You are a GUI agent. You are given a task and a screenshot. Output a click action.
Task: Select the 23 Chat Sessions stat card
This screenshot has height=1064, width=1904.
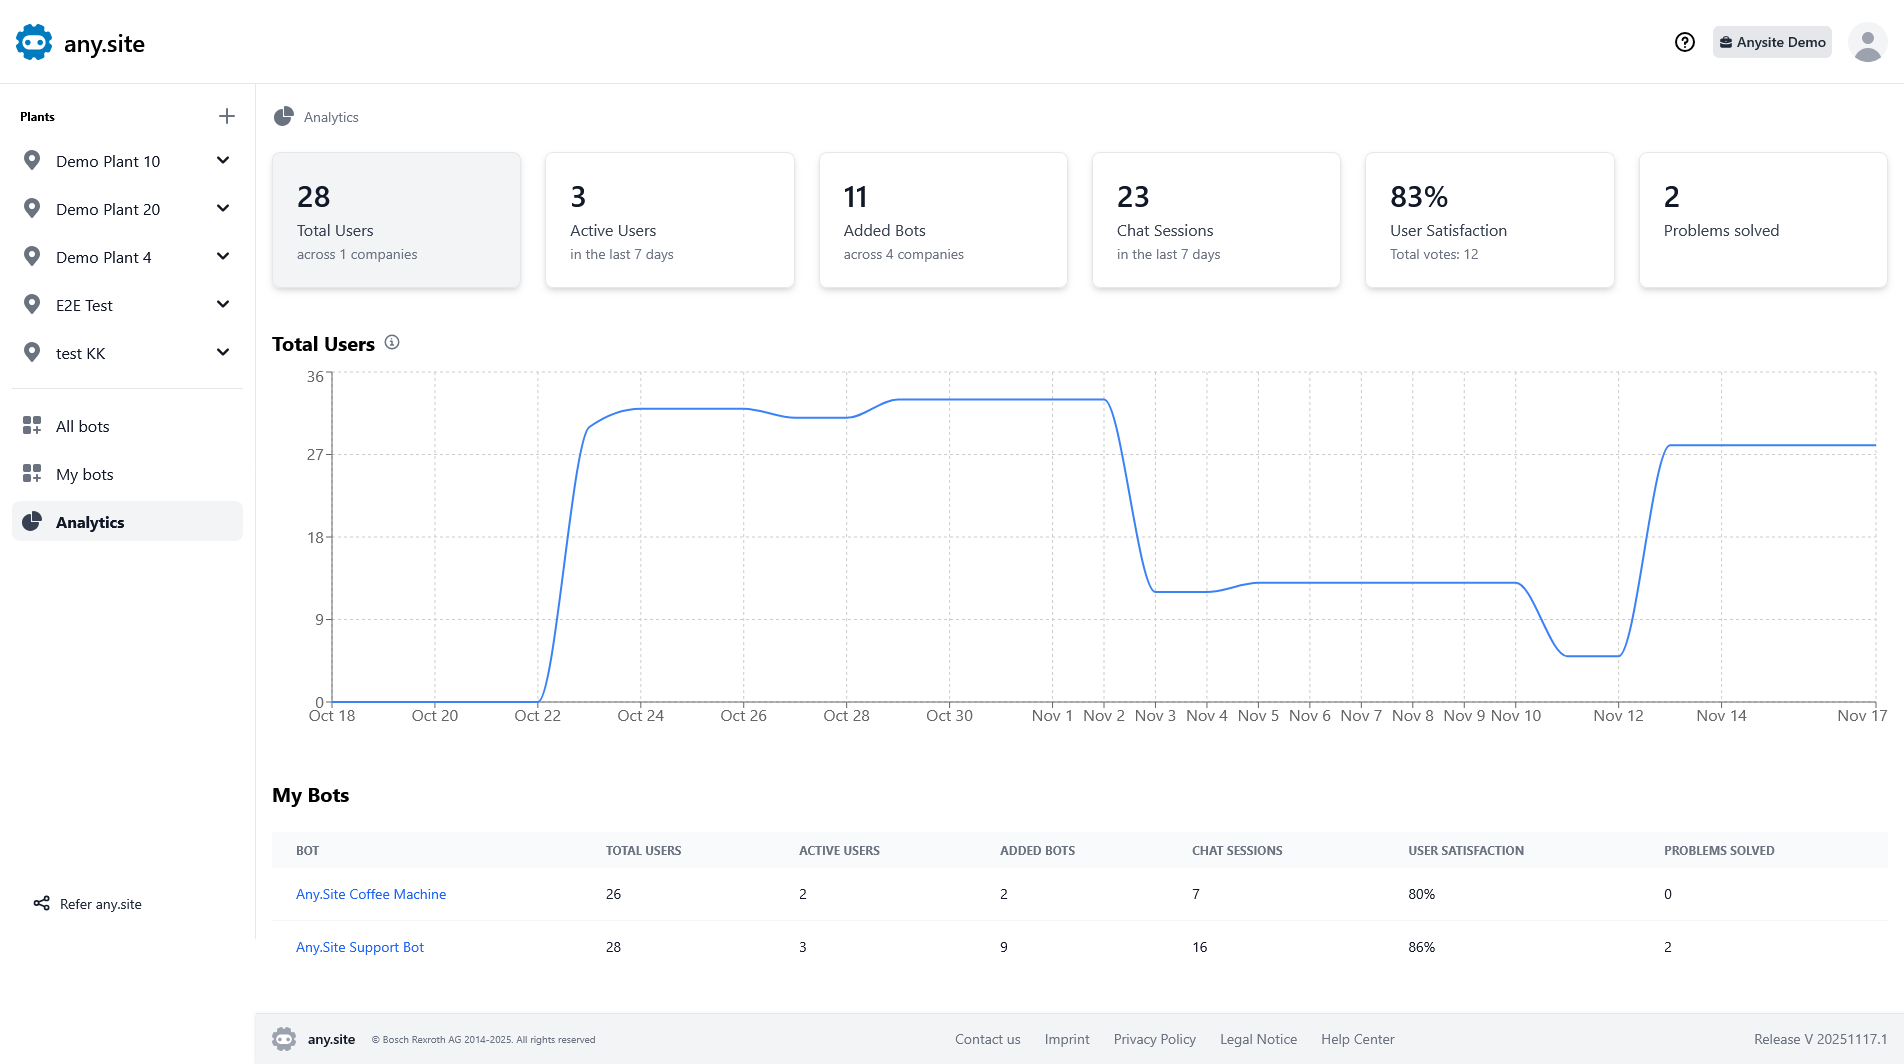[x=1215, y=220]
